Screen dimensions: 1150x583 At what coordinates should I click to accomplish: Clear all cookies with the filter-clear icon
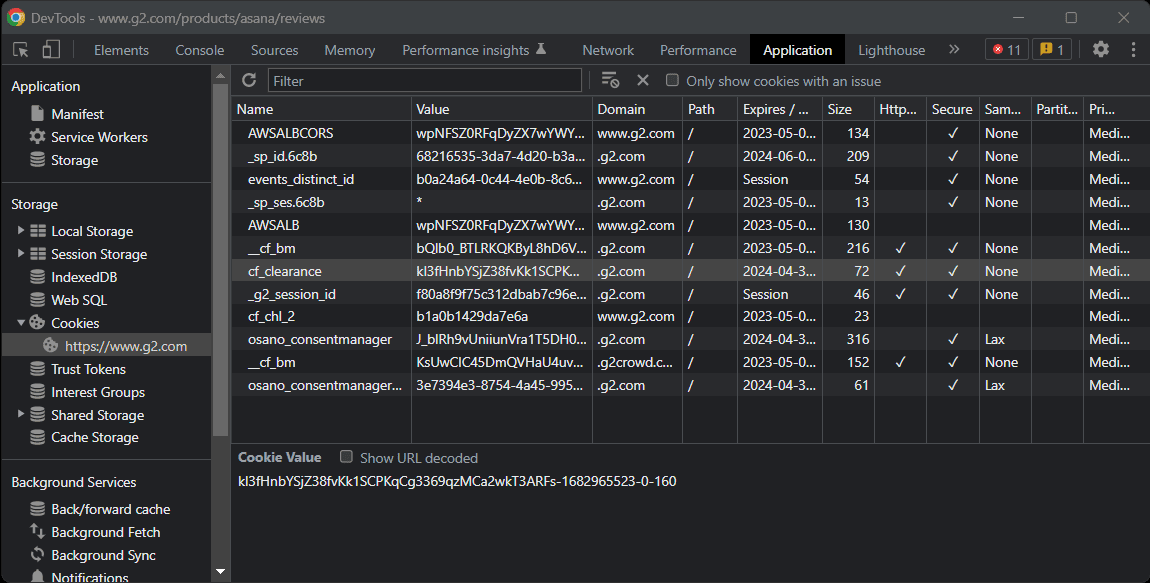(x=610, y=81)
